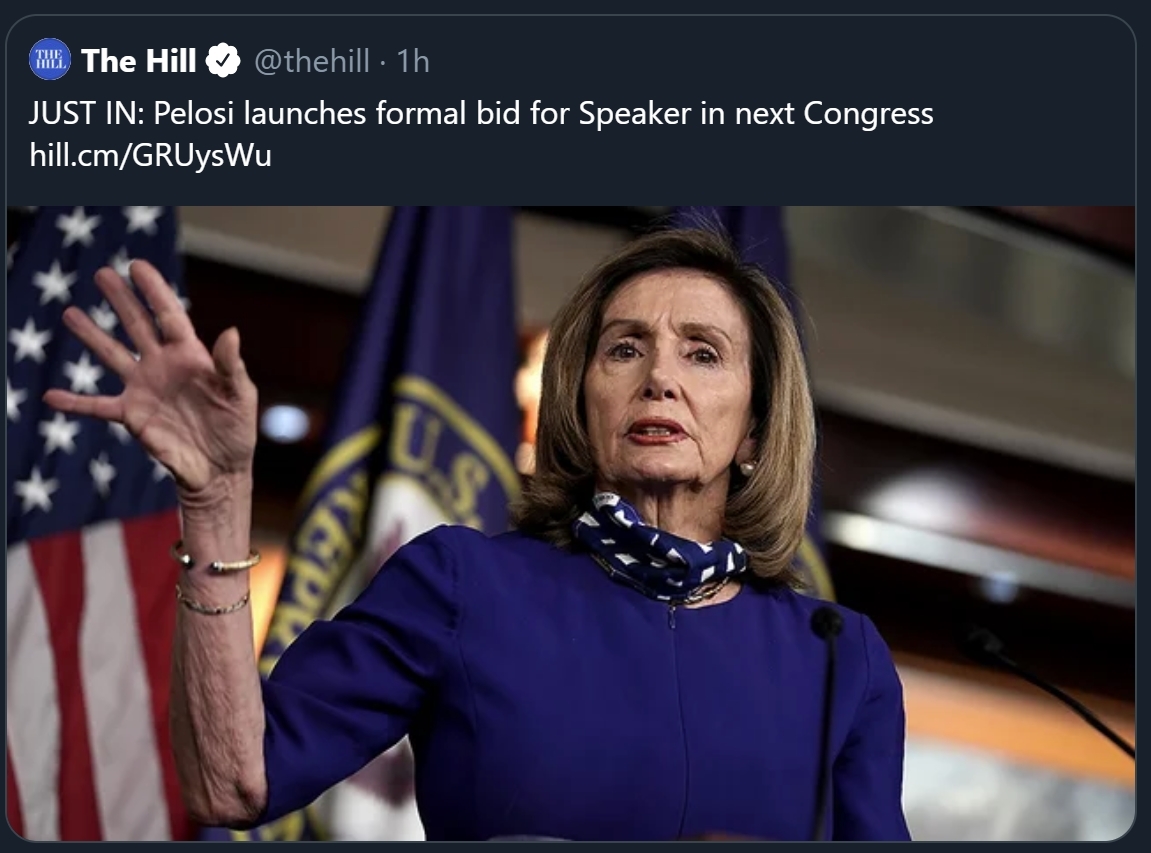Click the 'JUST IN:' text in tweet
Image resolution: width=1151 pixels, height=853 pixels.
(x=87, y=114)
